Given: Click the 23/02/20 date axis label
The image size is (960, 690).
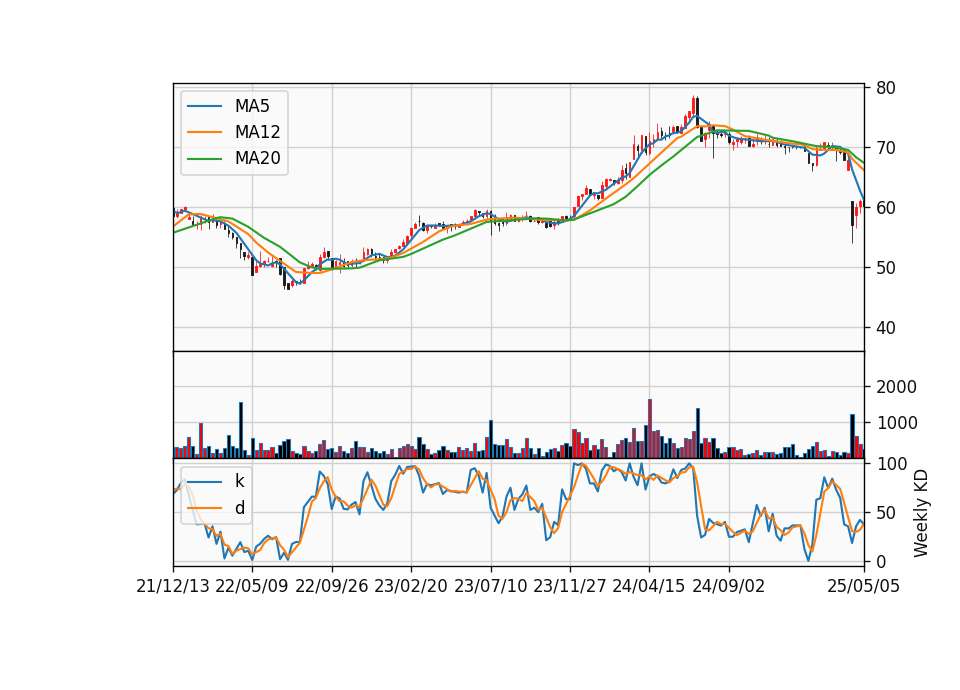Looking at the screenshot, I should click(411, 586).
